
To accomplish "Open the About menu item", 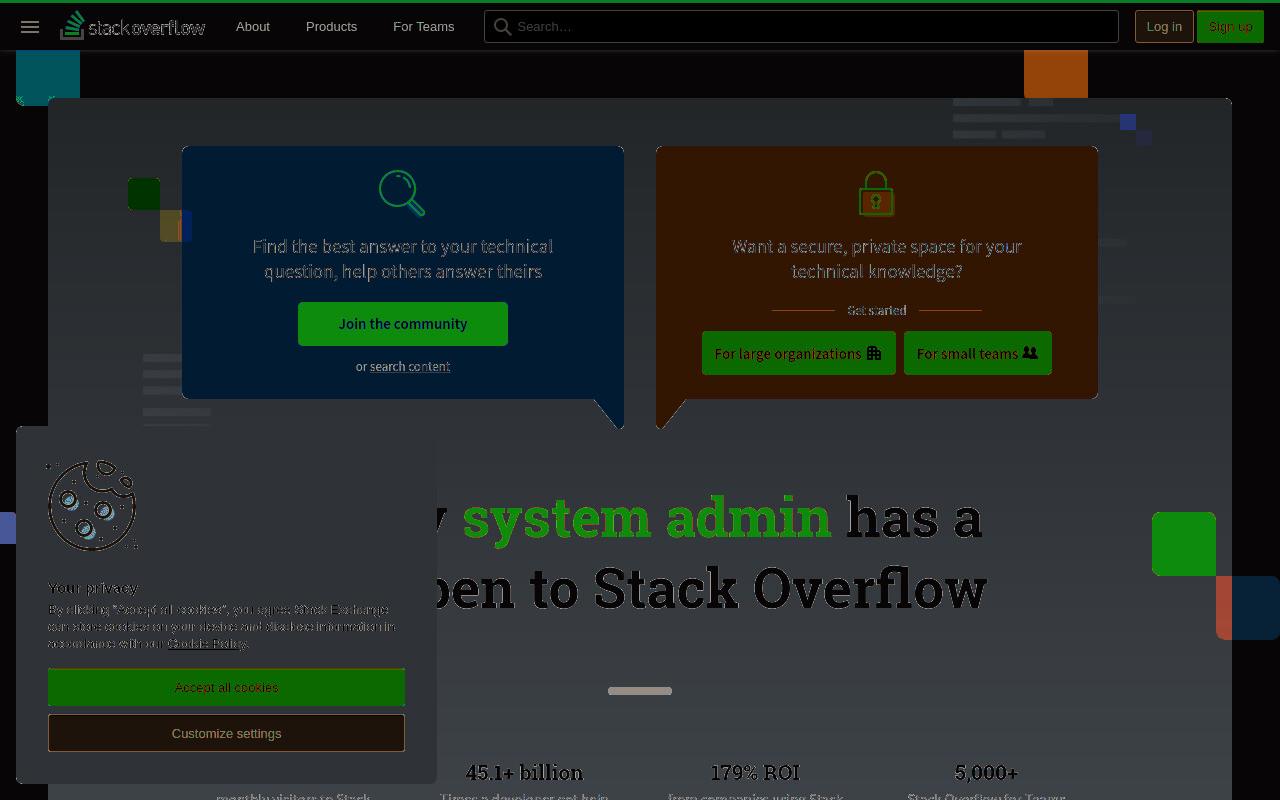I will tap(253, 27).
